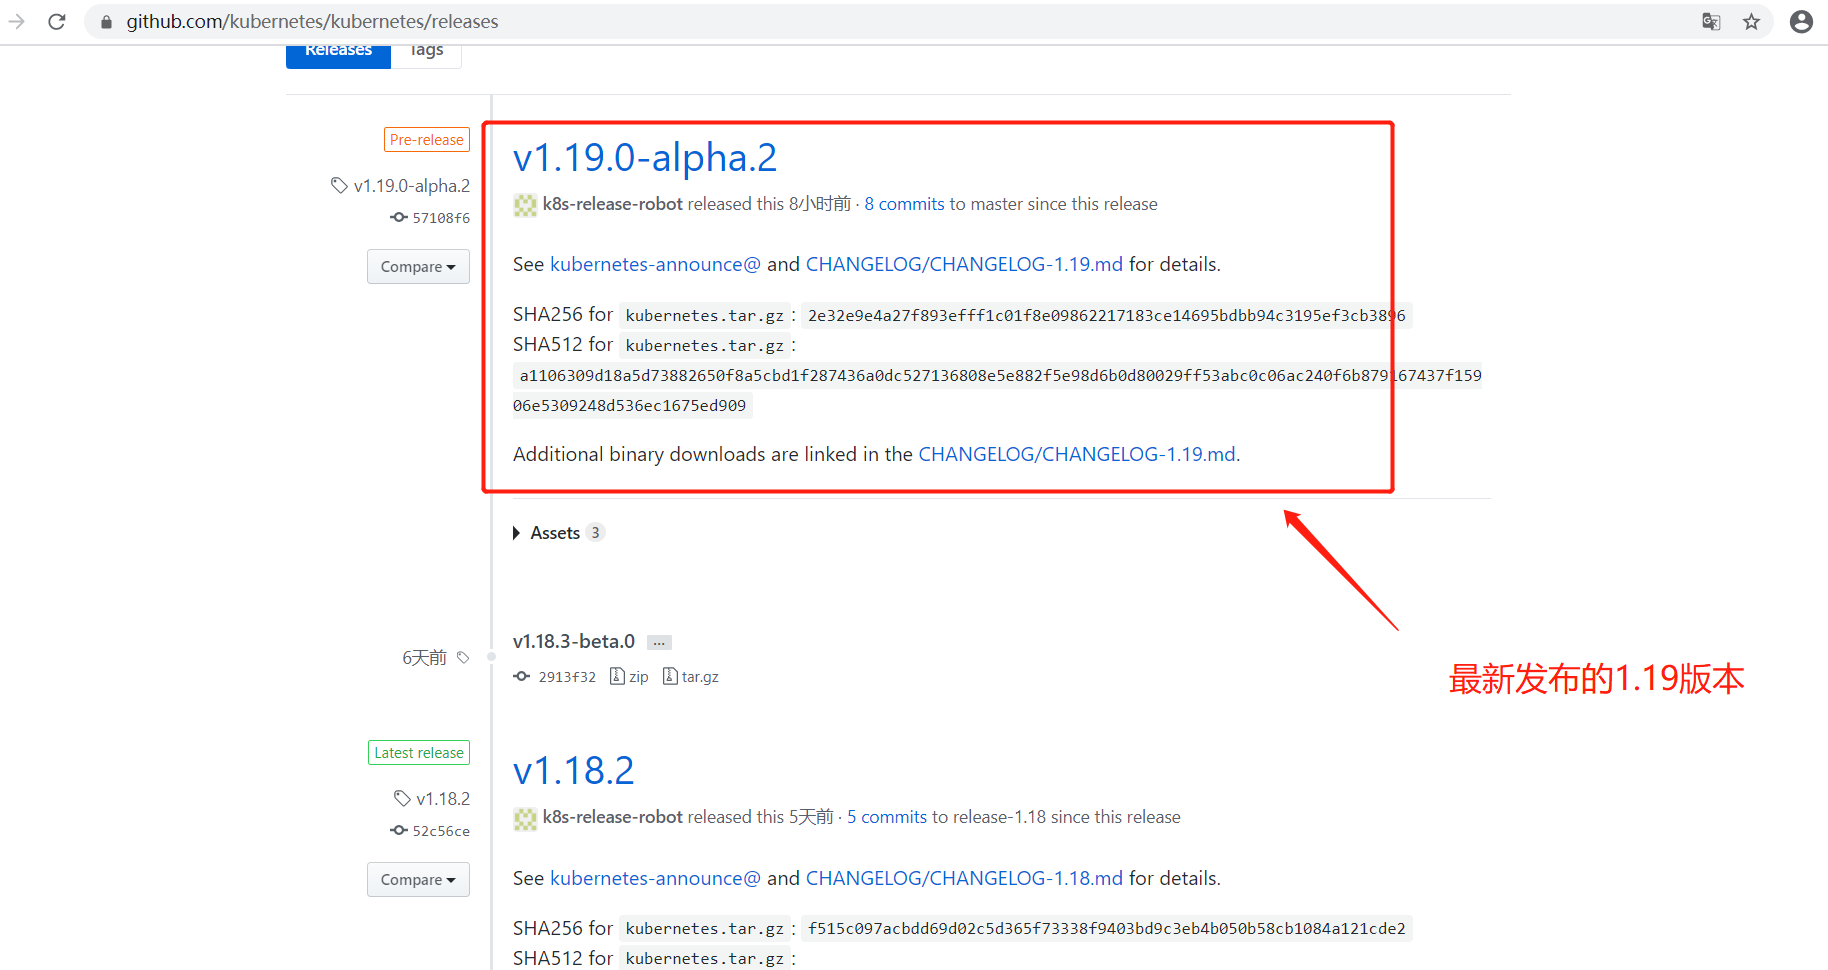Open the 8 commits comparison link

point(904,203)
